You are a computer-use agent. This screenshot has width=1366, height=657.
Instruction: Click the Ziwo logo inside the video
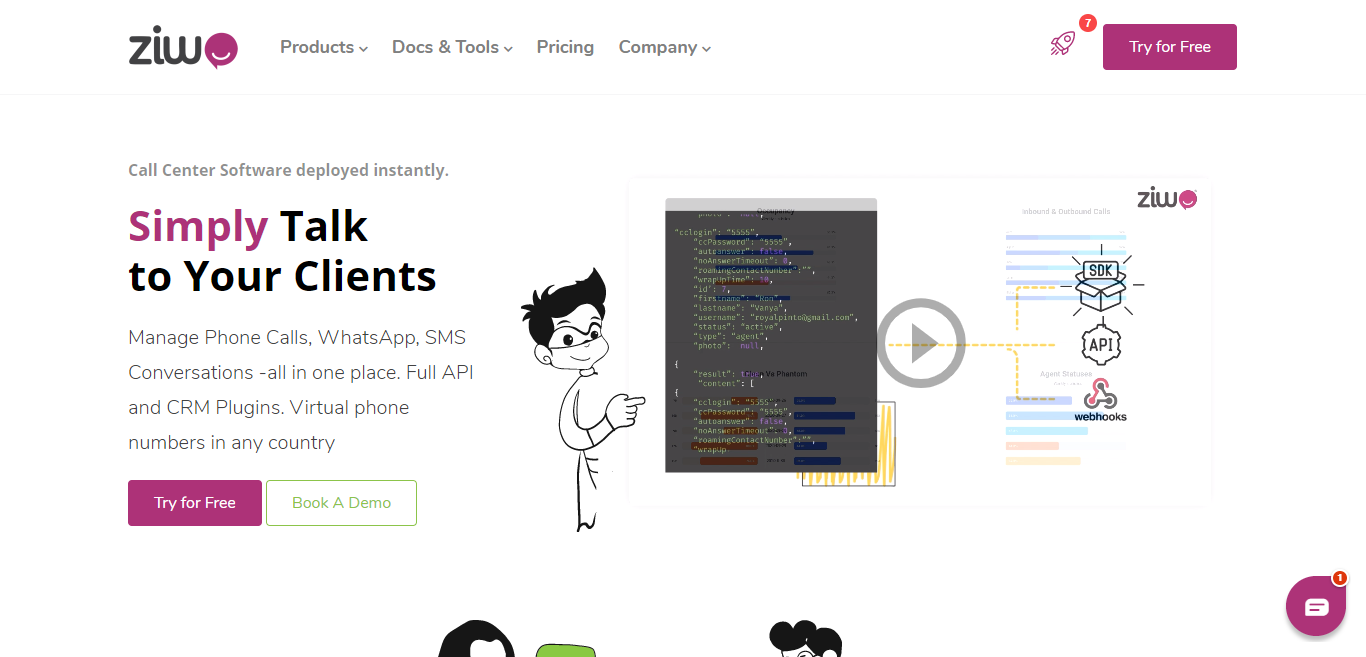tap(1167, 198)
